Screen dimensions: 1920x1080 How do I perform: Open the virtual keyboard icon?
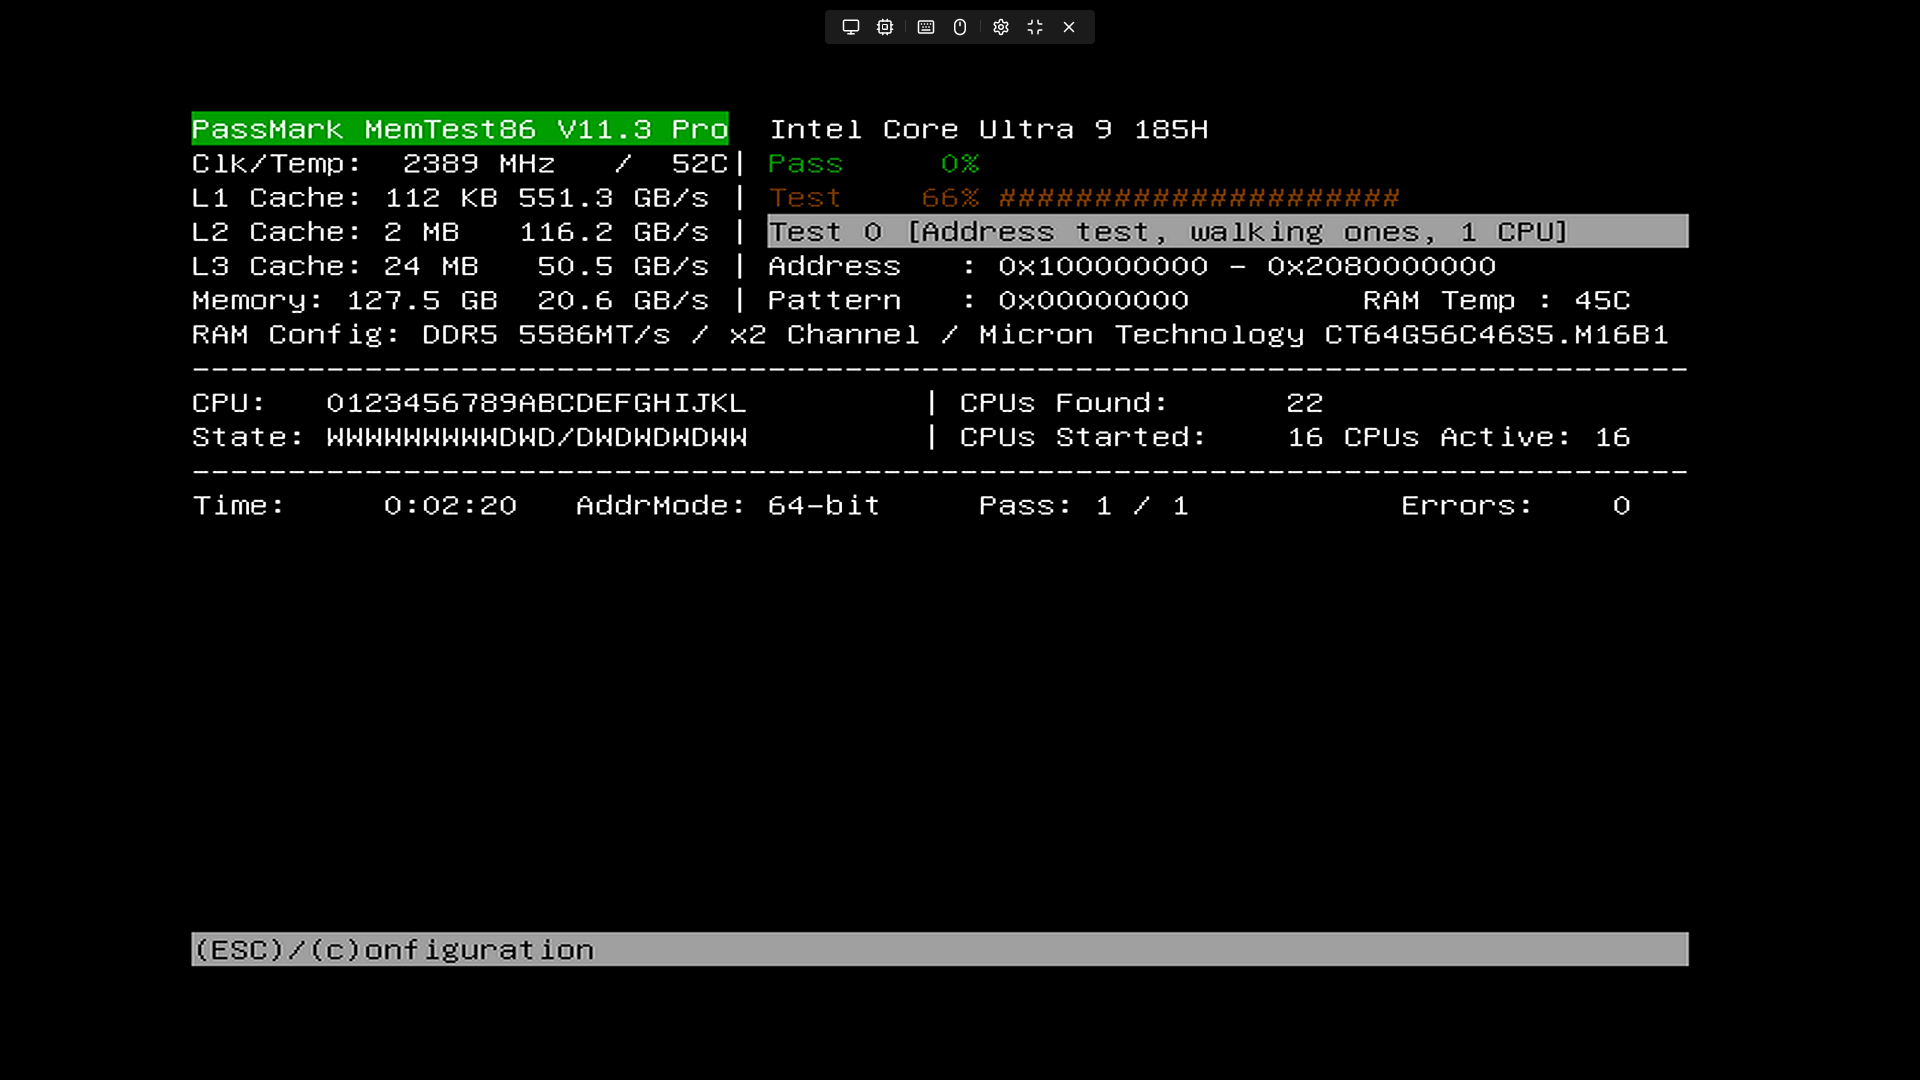926,27
